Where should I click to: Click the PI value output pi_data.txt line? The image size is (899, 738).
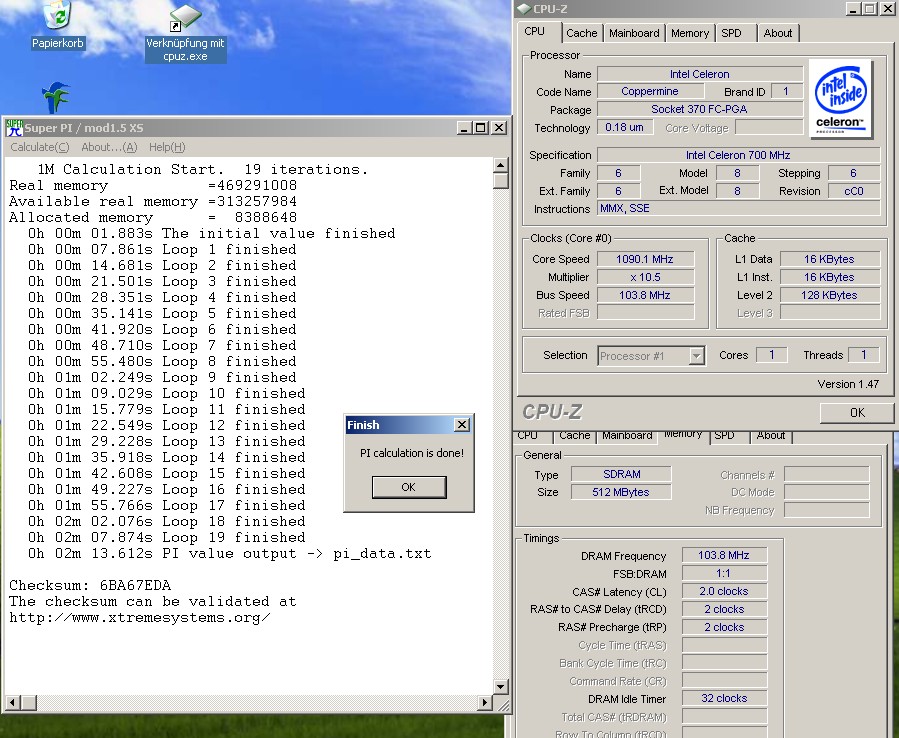pos(229,553)
